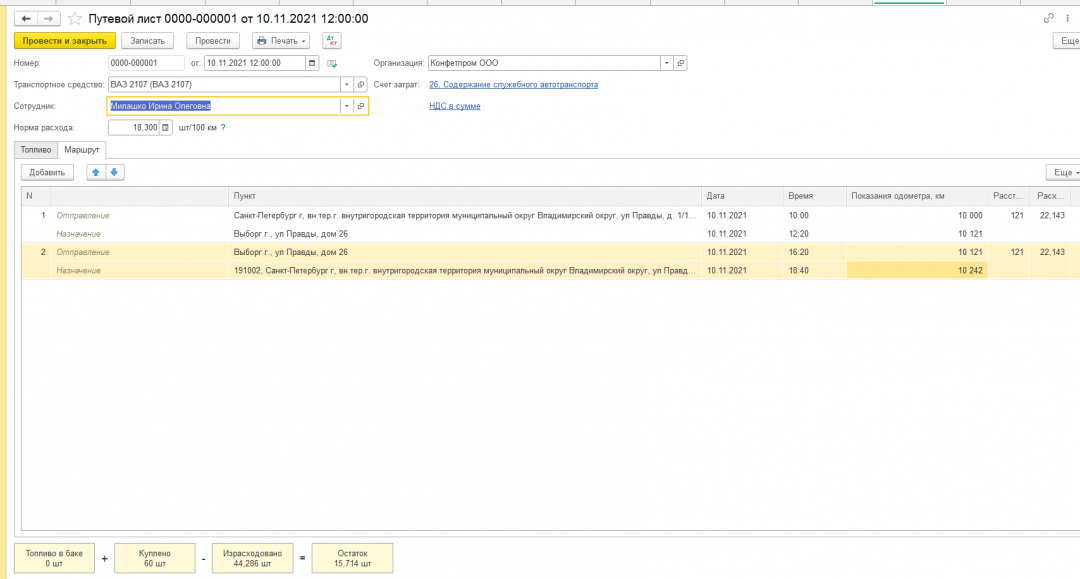Screen dimensions: 1080x579
Task: Switch to the Топливо tab
Action: click(36, 149)
